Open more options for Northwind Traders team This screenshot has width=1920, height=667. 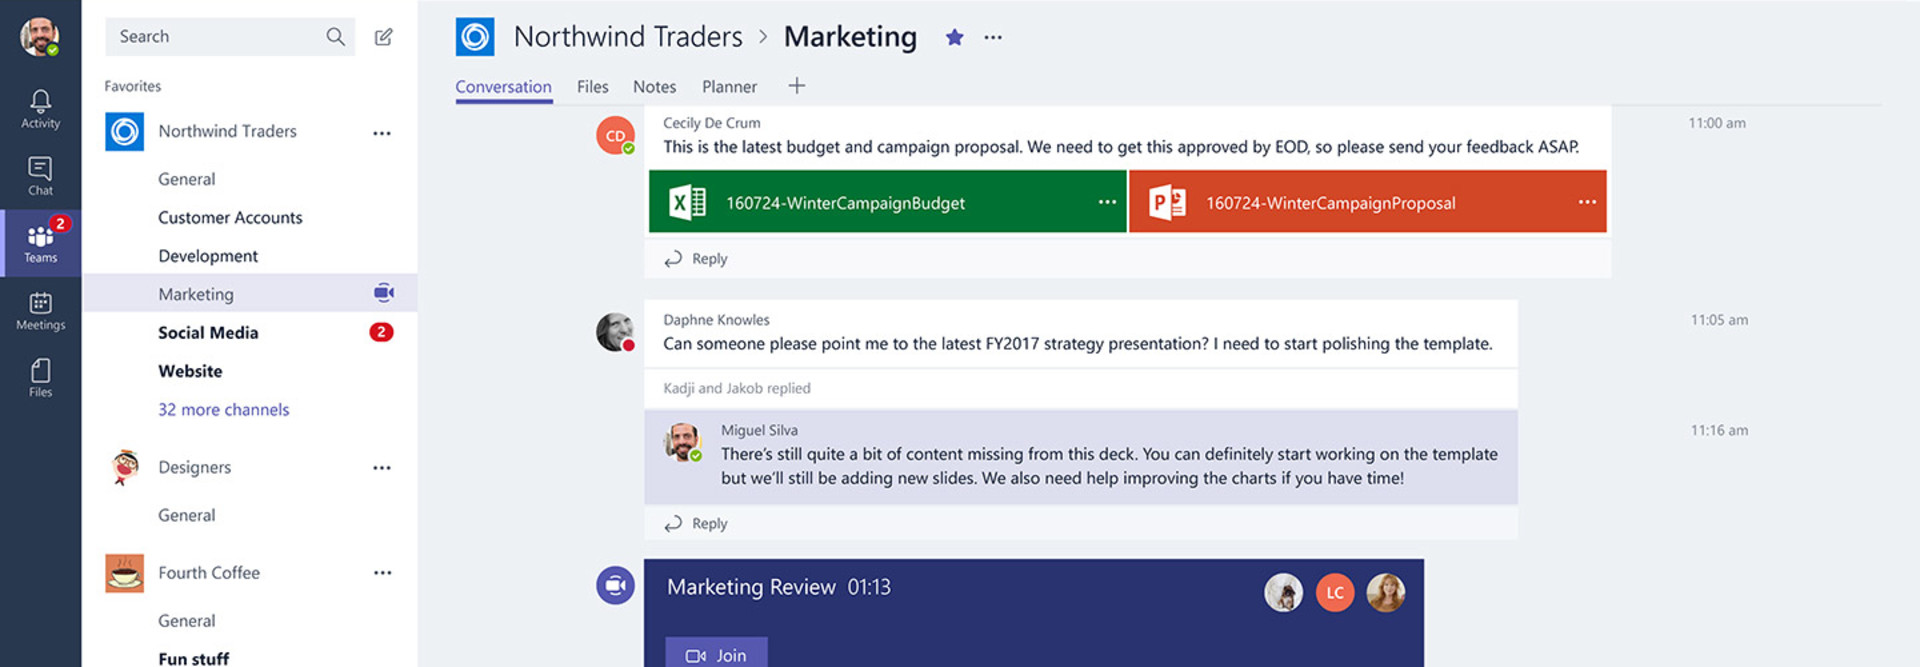point(382,133)
